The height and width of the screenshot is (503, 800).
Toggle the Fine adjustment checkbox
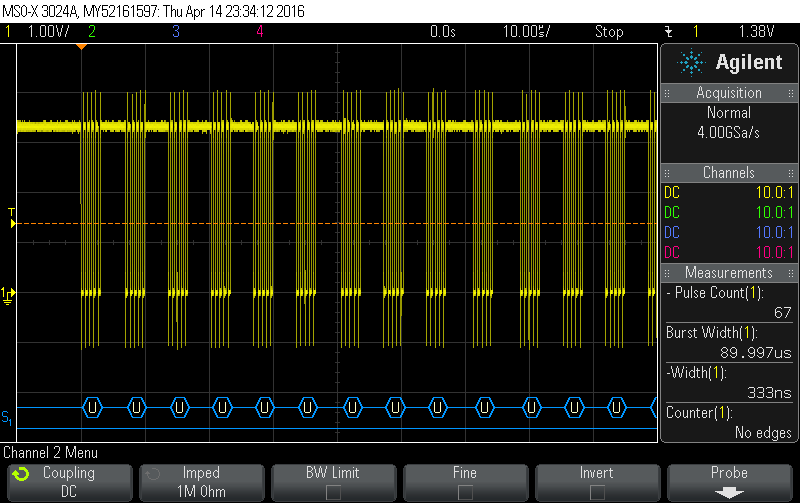click(x=465, y=491)
